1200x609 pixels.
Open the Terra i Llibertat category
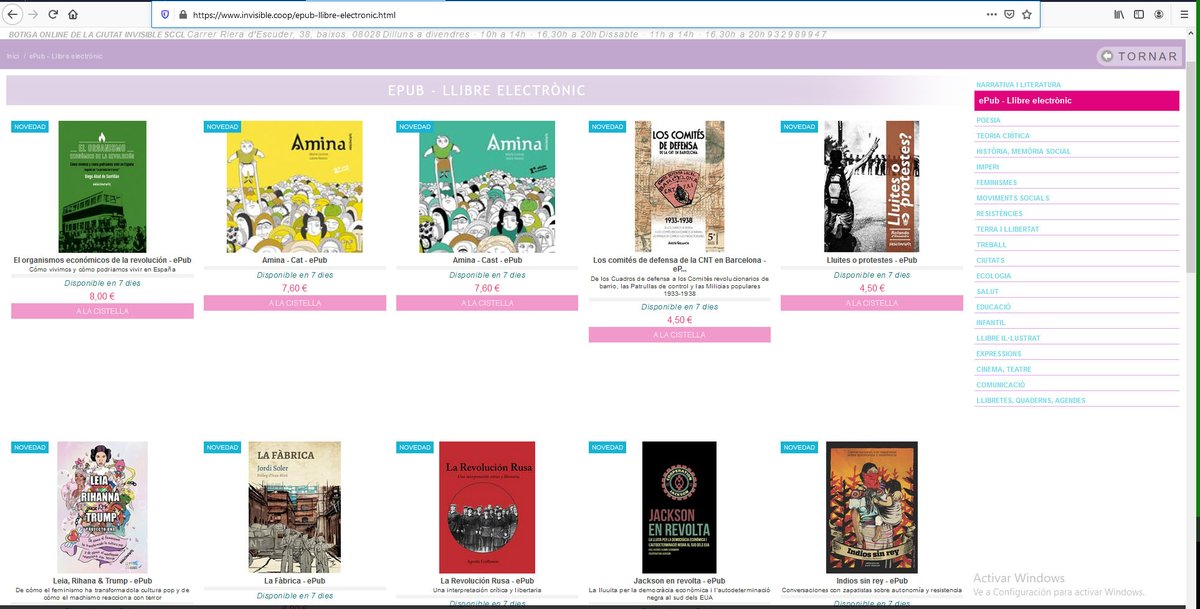tap(1007, 229)
